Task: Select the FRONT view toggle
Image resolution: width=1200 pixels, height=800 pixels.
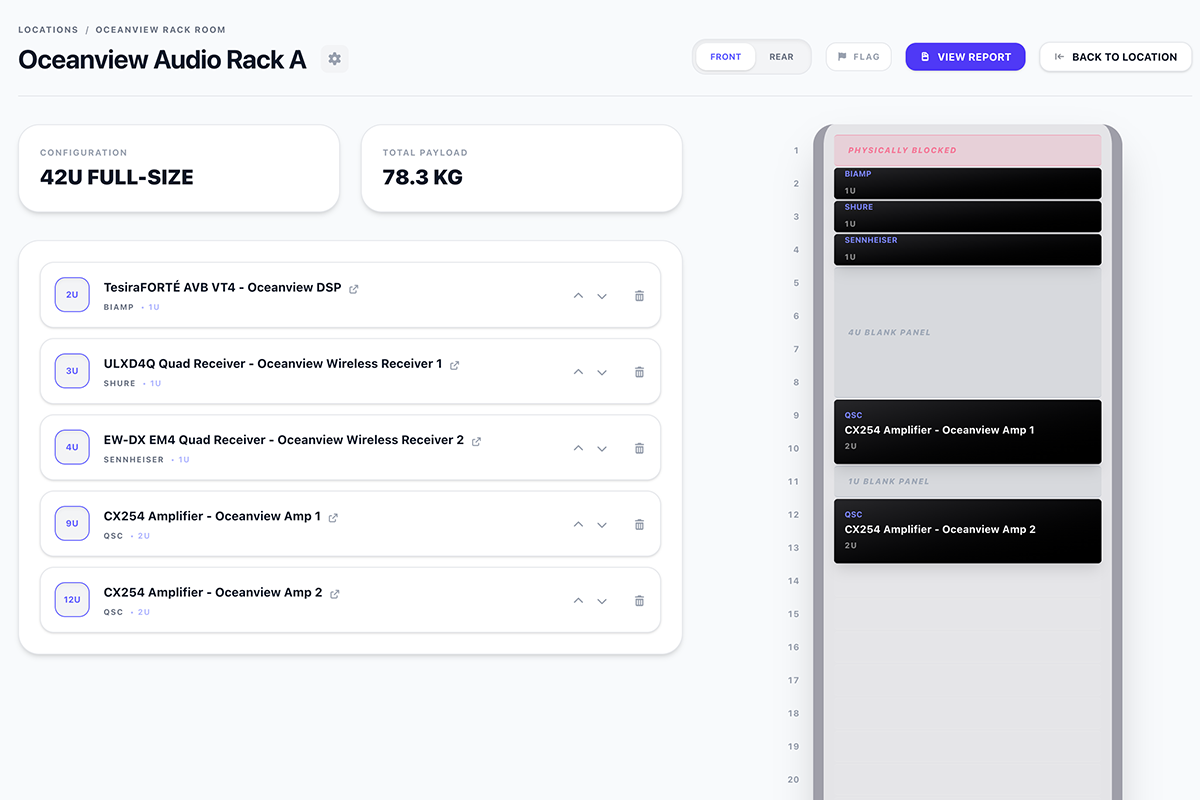Action: pyautogui.click(x=725, y=57)
